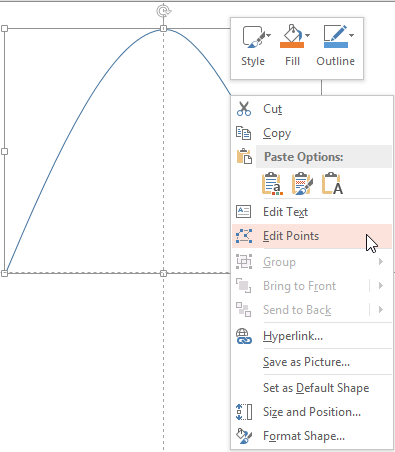The image size is (395, 452).
Task: Open Size and Position... entry
Action: point(312,412)
